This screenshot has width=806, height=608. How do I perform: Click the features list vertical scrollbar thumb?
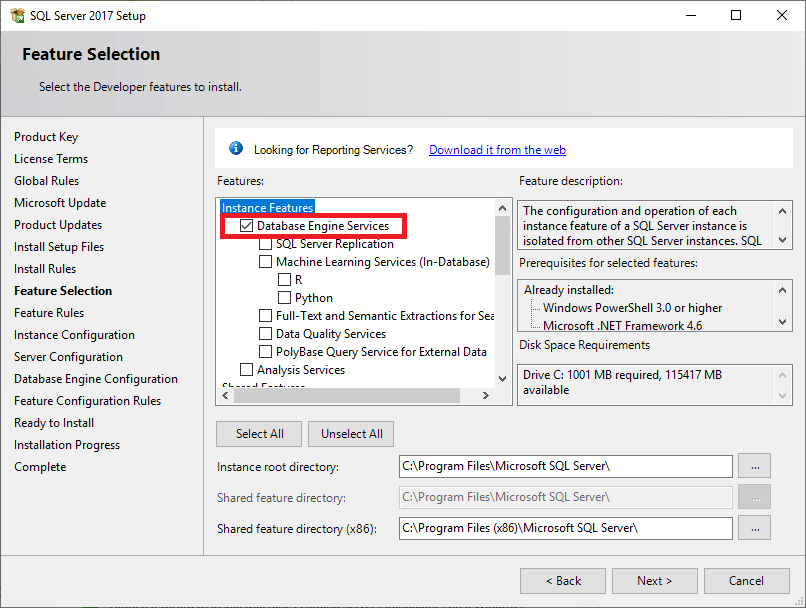point(503,246)
